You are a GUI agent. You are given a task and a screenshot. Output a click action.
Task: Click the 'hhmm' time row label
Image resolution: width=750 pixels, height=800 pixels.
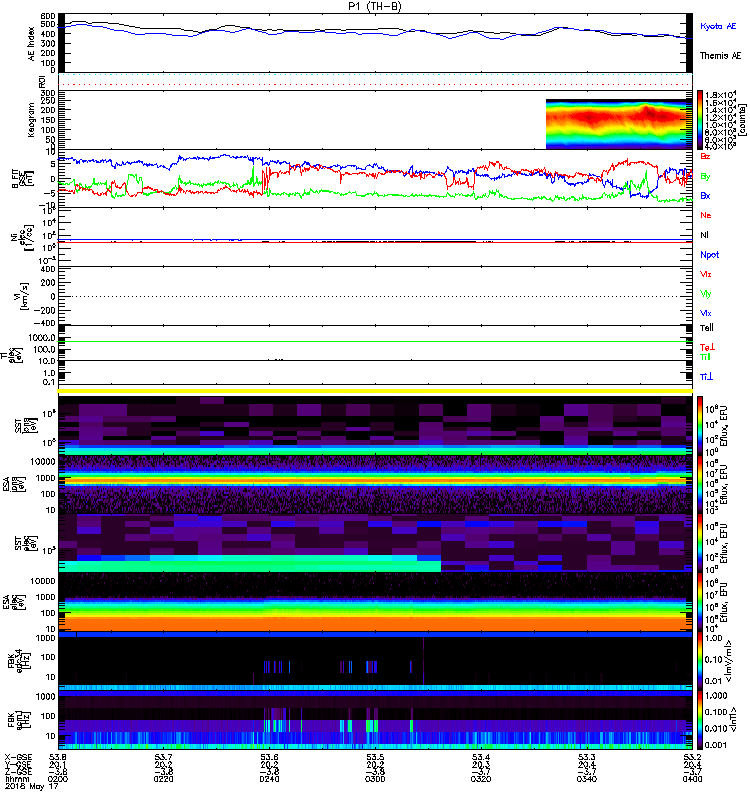coord(17,779)
